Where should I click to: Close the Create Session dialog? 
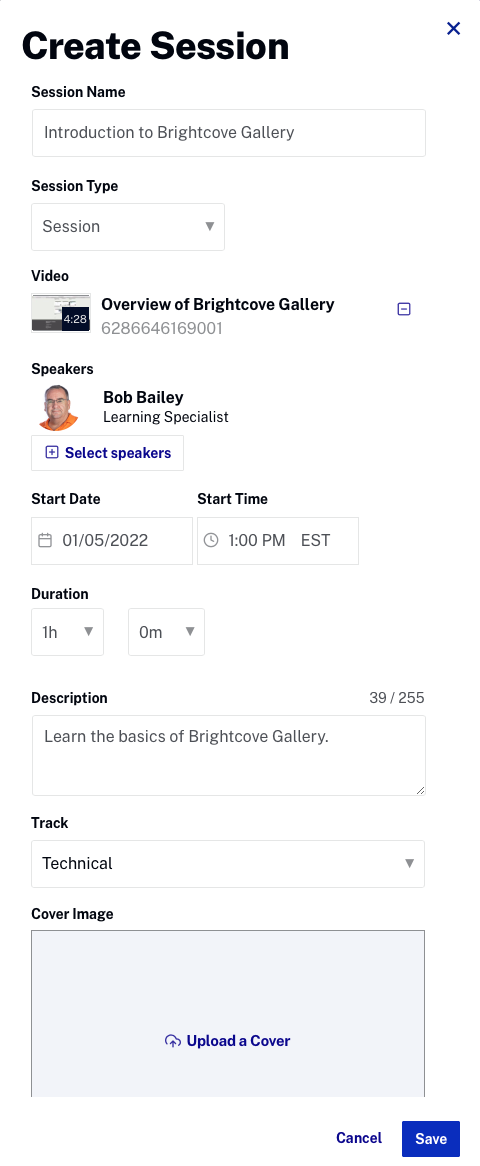click(453, 28)
